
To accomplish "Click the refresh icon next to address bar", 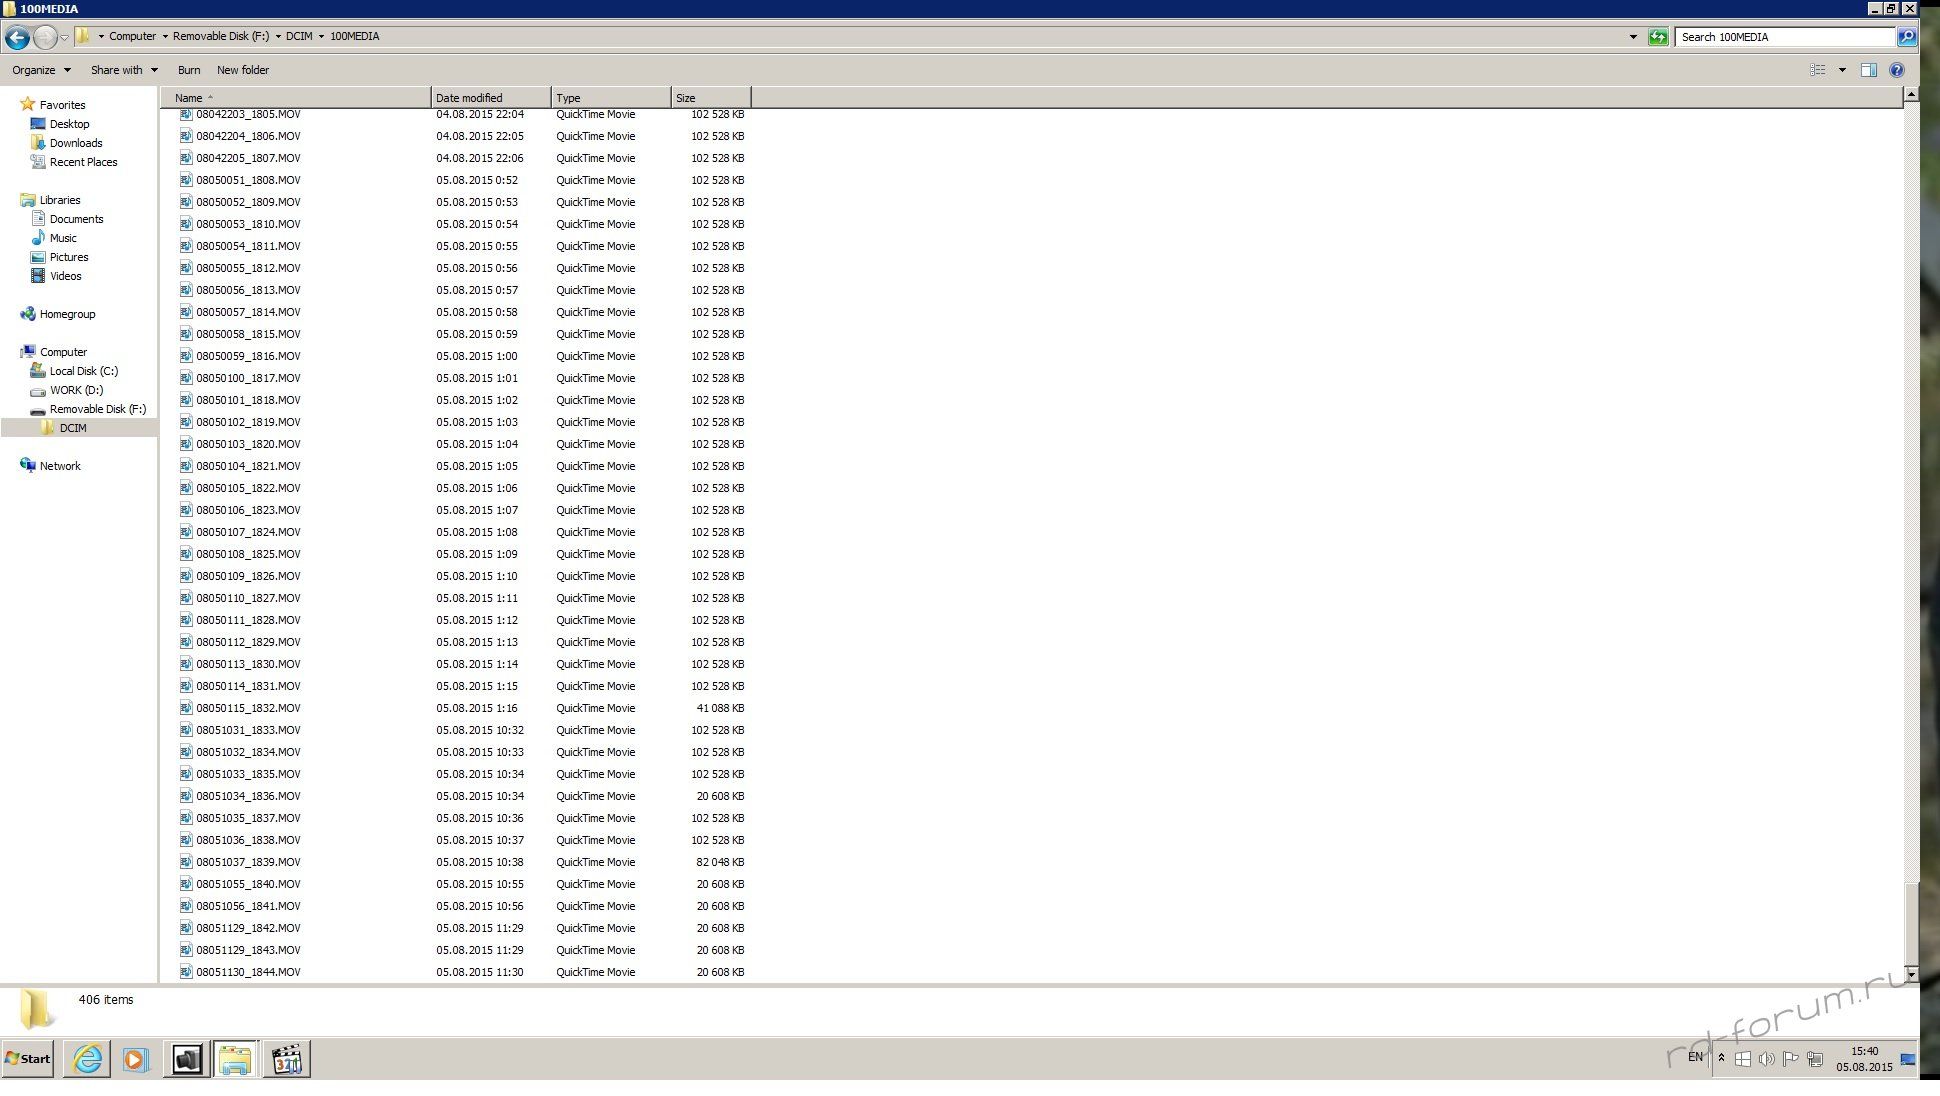I will pos(1658,37).
